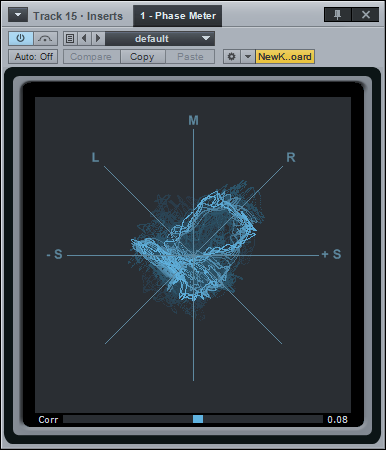Click the sidechain bypass curve icon
This screenshot has width=386, height=450.
click(45, 38)
